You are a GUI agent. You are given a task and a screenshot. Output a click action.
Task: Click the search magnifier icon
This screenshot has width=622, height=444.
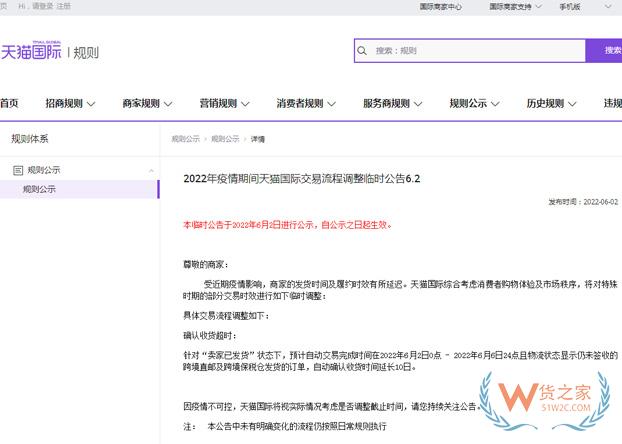(362, 51)
